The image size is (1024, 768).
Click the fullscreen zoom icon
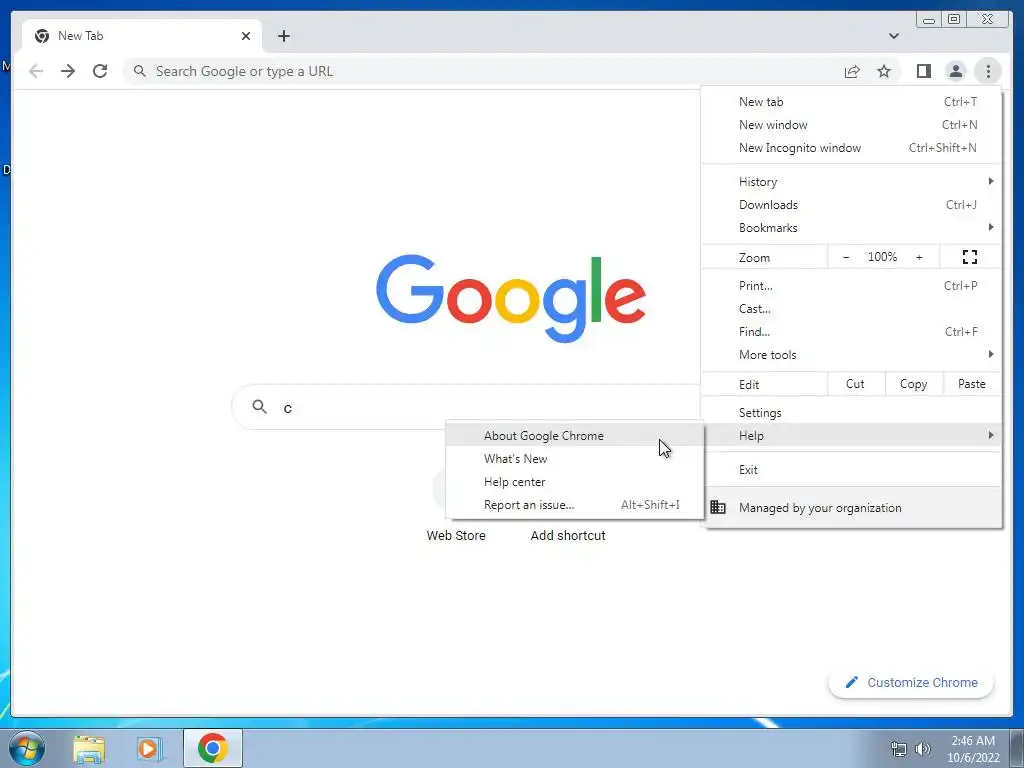pyautogui.click(x=970, y=257)
